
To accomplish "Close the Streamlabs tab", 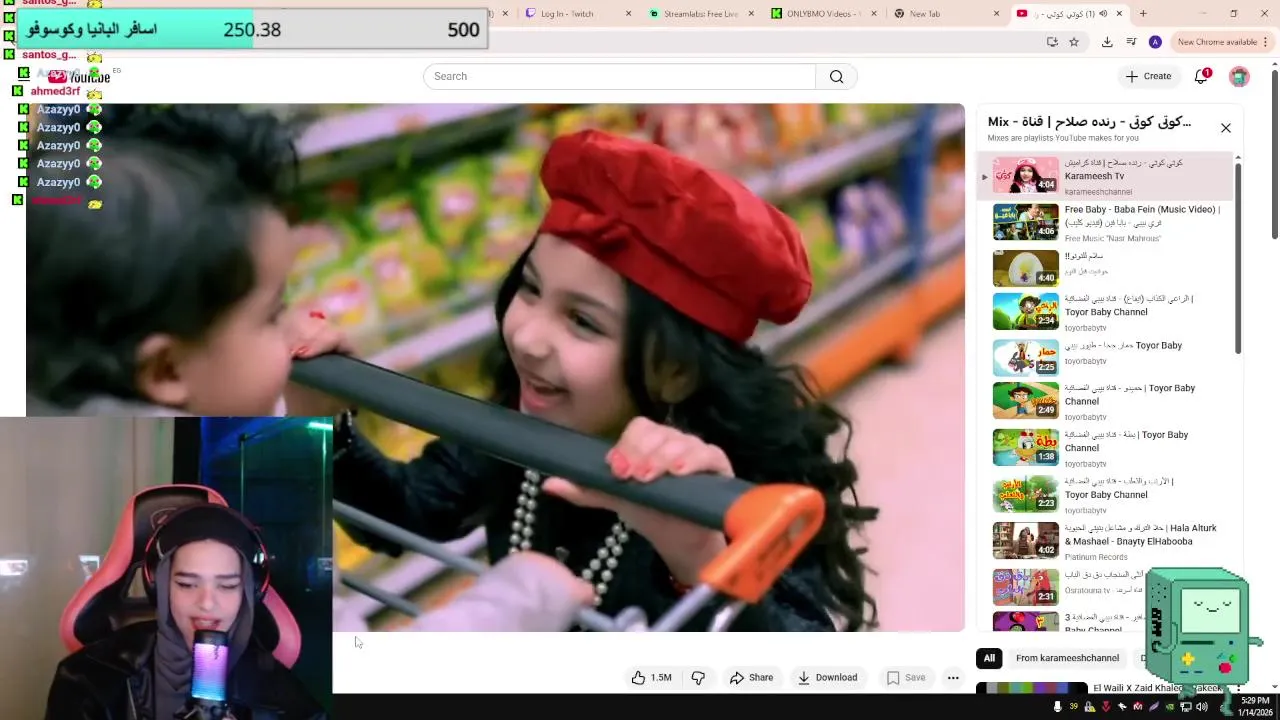I will [752, 14].
